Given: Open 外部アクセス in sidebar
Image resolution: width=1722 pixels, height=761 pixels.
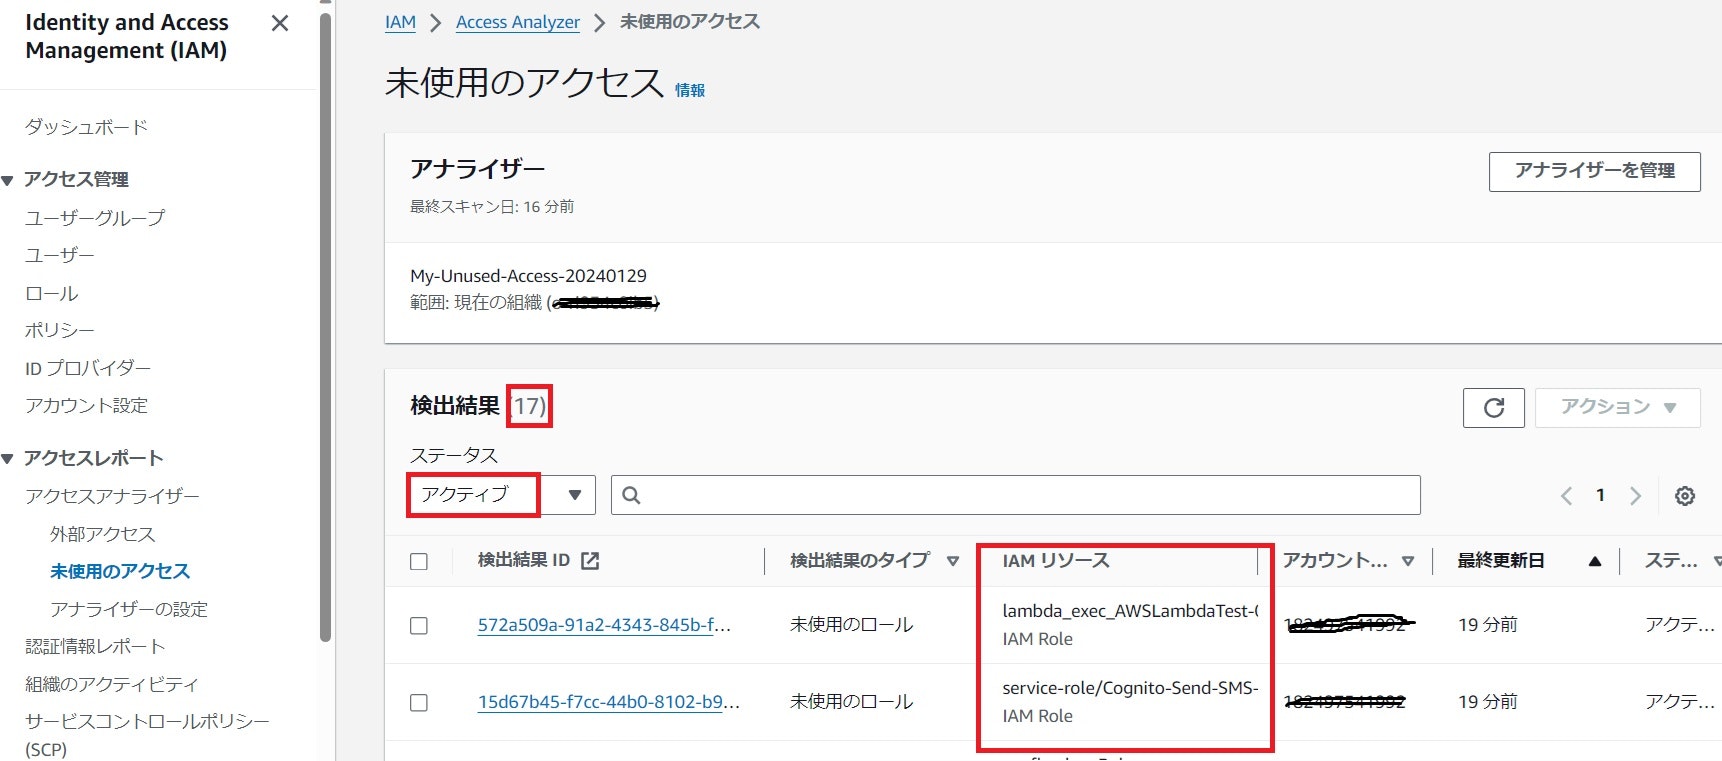Looking at the screenshot, I should click(x=103, y=534).
